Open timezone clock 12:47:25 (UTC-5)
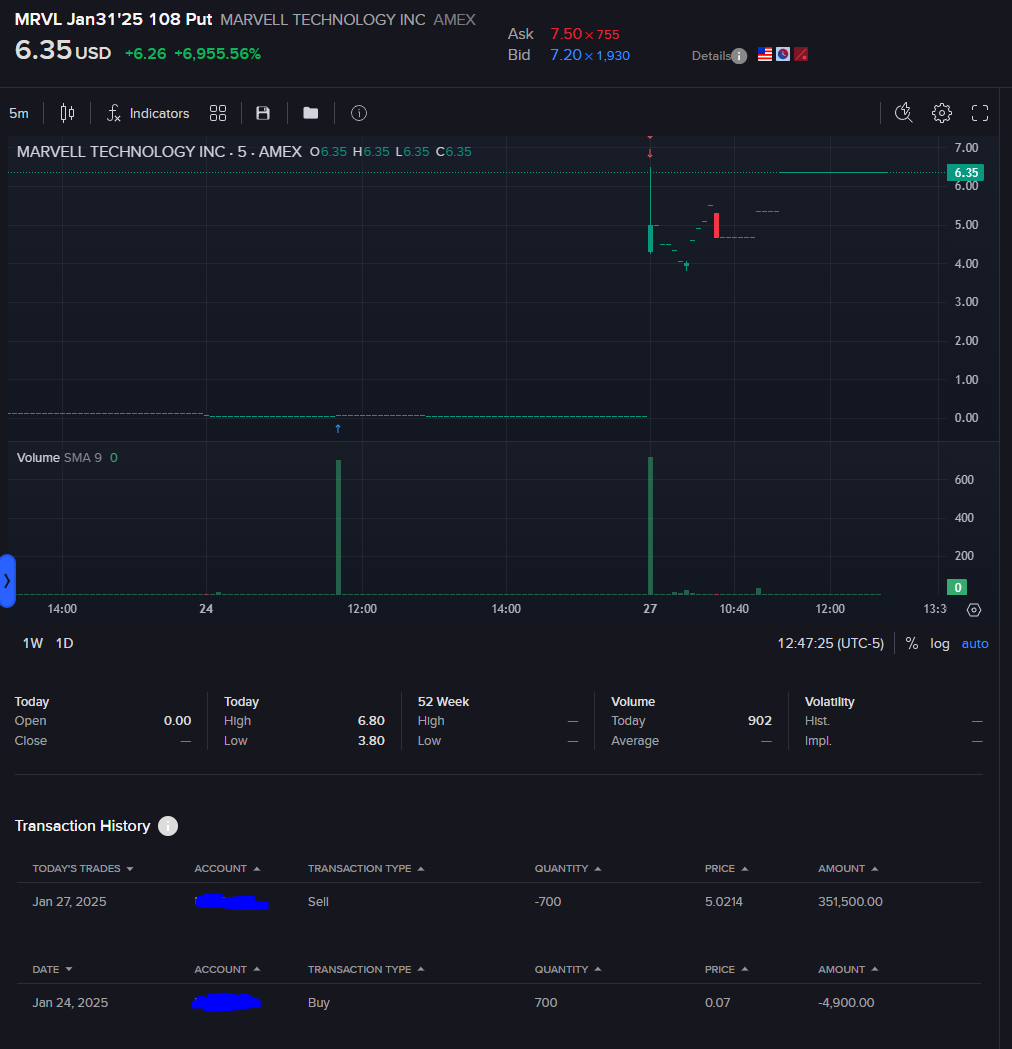The height and width of the screenshot is (1049, 1012). pos(830,643)
